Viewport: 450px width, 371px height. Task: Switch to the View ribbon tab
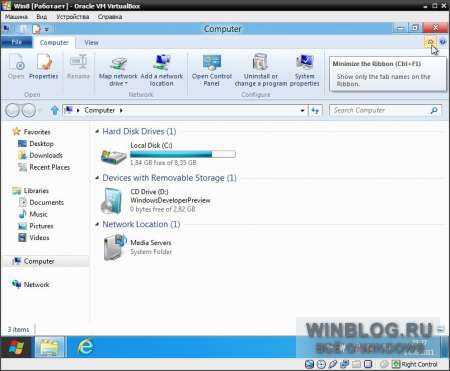tap(91, 43)
